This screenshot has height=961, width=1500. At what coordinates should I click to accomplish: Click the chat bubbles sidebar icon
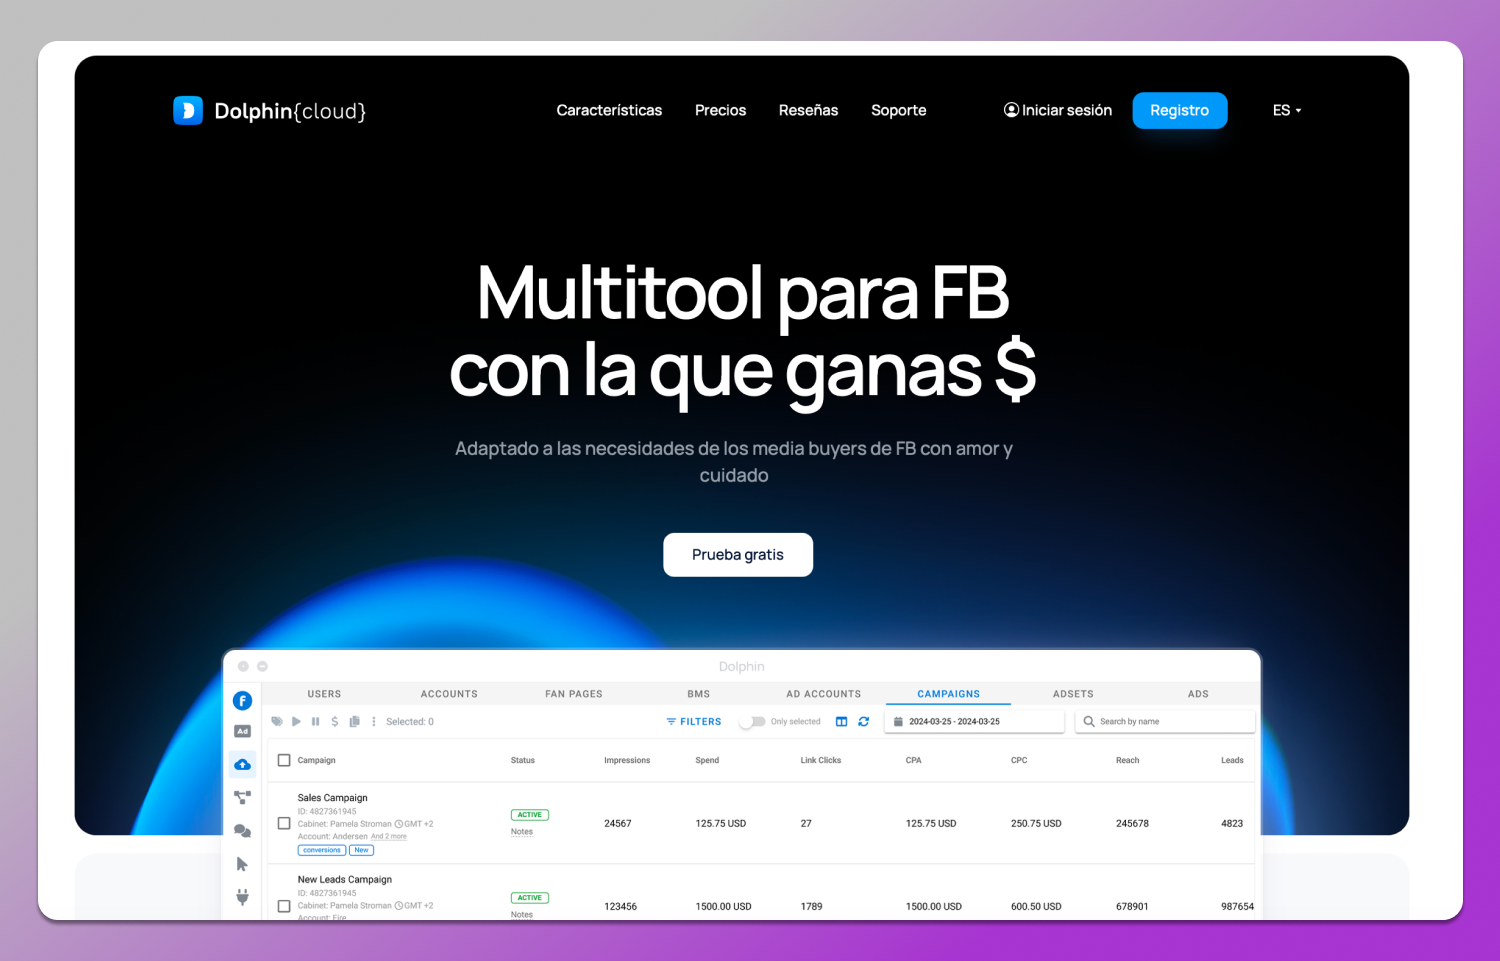coord(242,831)
